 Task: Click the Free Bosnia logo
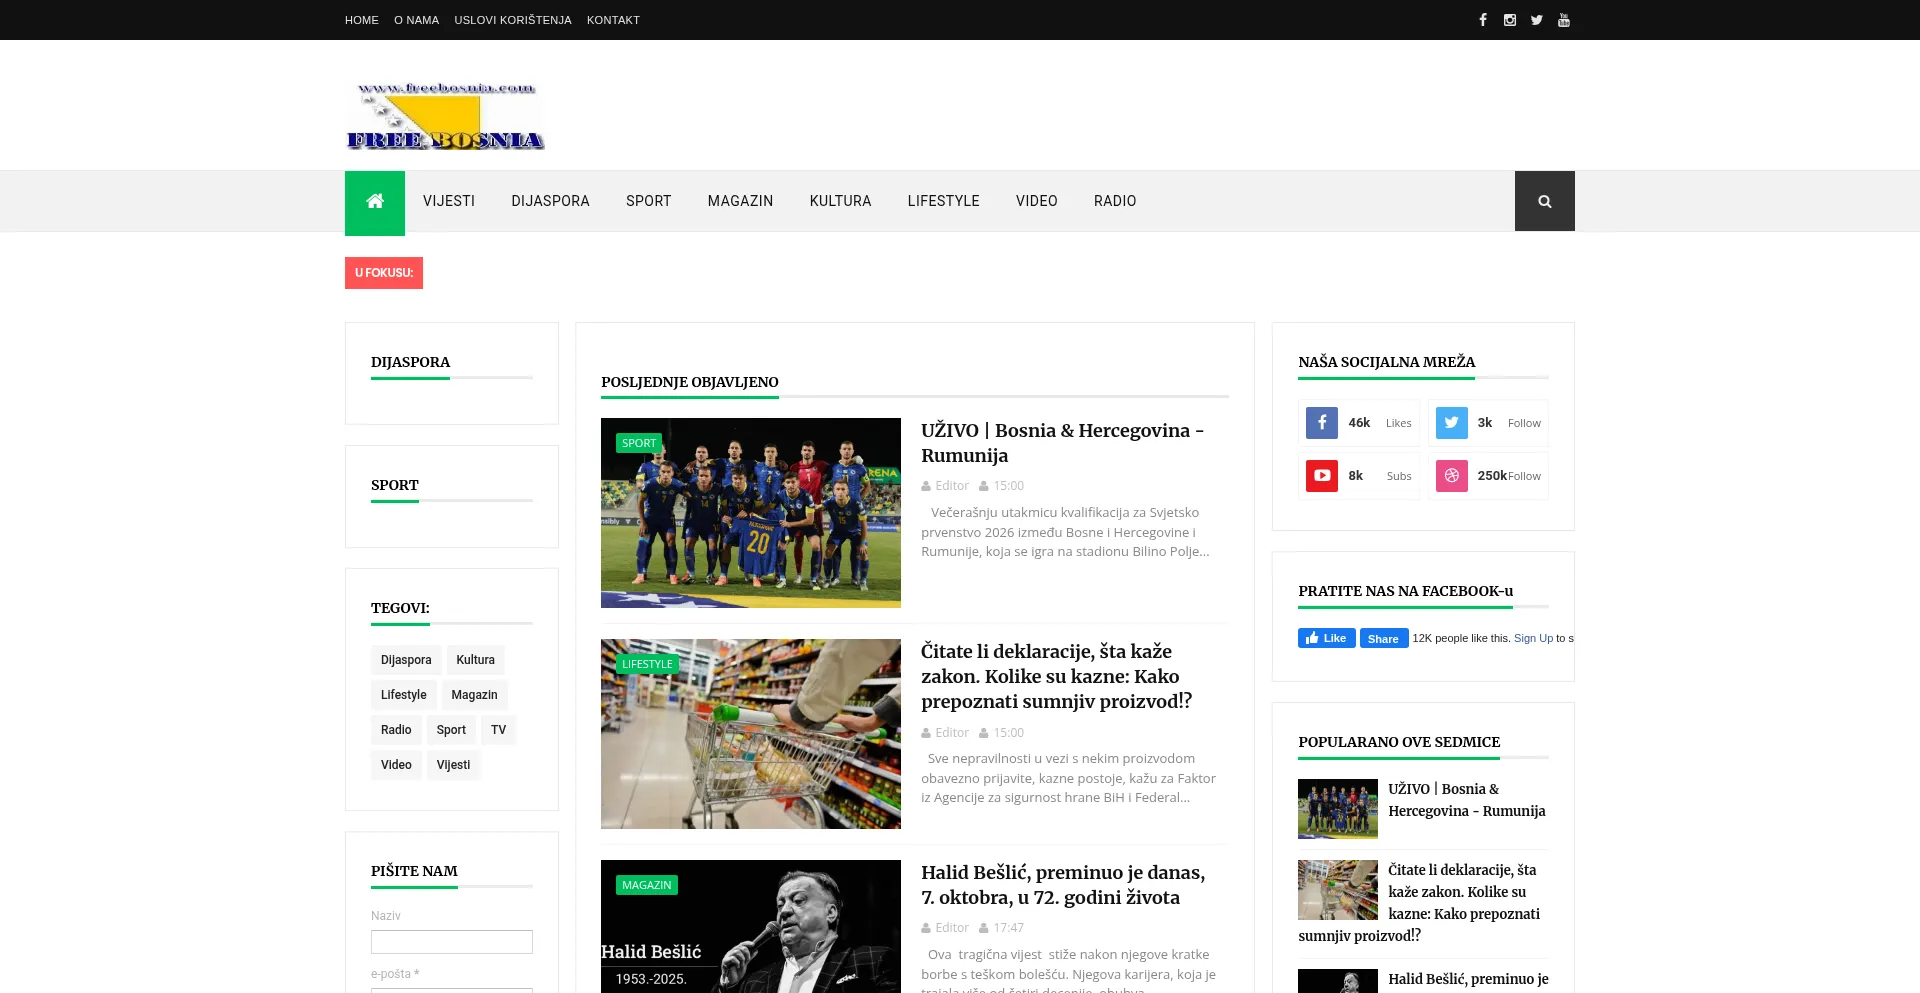click(445, 117)
